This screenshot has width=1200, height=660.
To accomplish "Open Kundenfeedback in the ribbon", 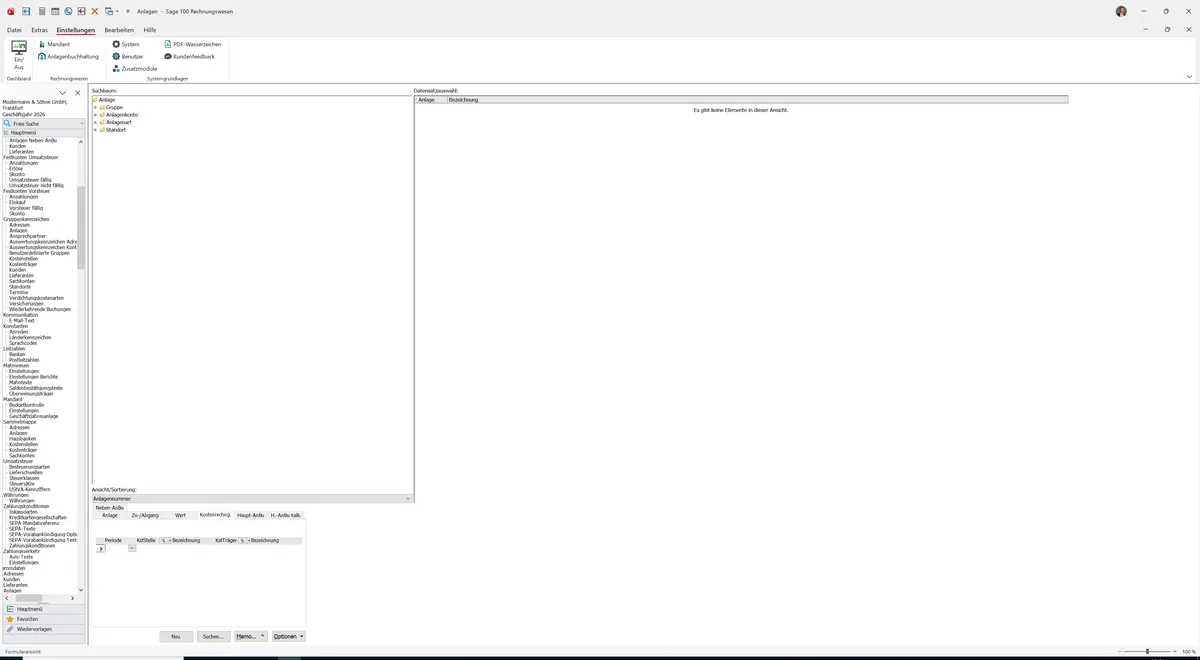I will tap(190, 56).
